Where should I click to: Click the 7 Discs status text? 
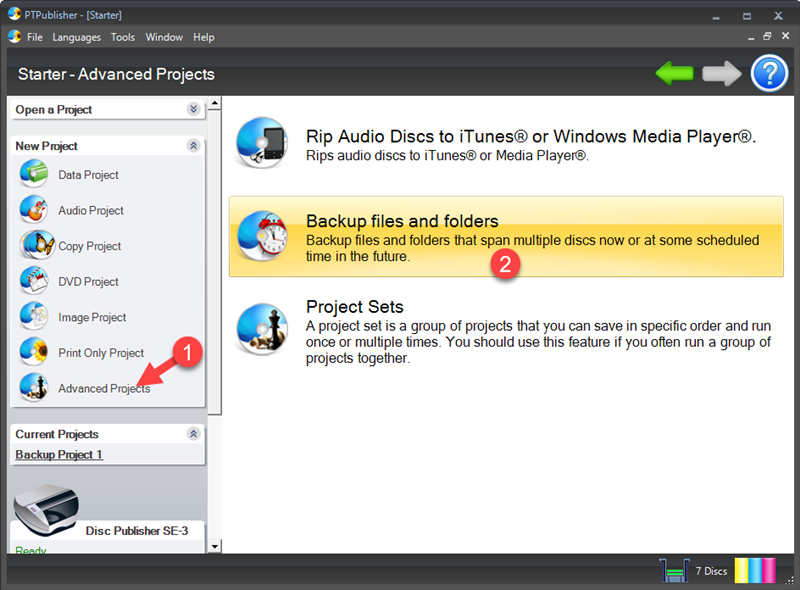711,571
